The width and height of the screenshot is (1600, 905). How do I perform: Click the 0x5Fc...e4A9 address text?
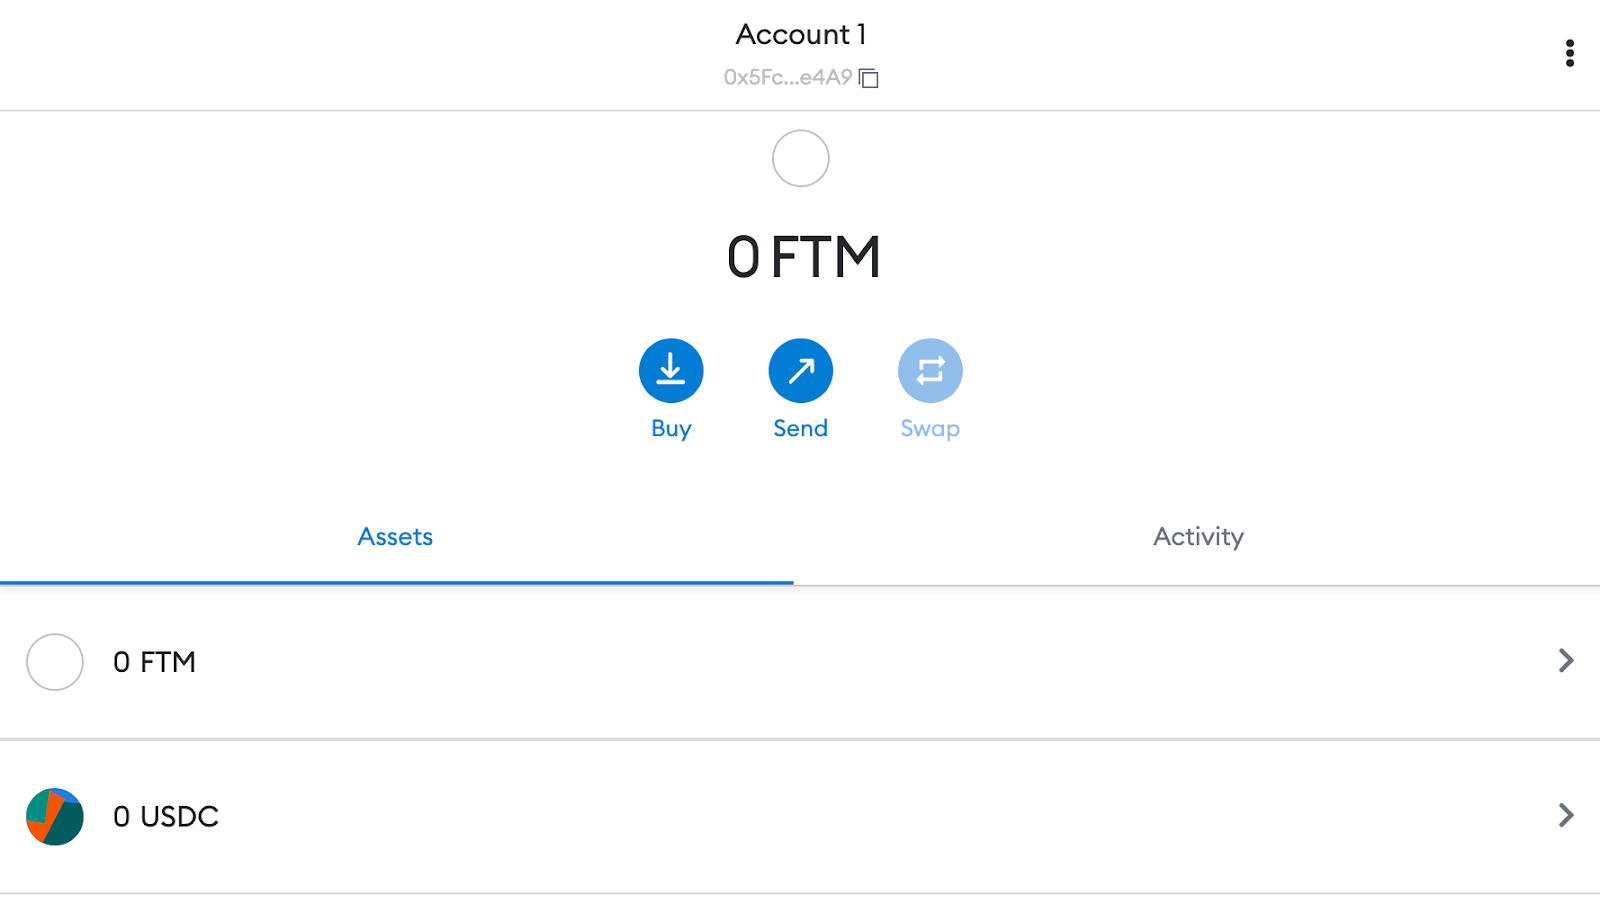pos(787,78)
